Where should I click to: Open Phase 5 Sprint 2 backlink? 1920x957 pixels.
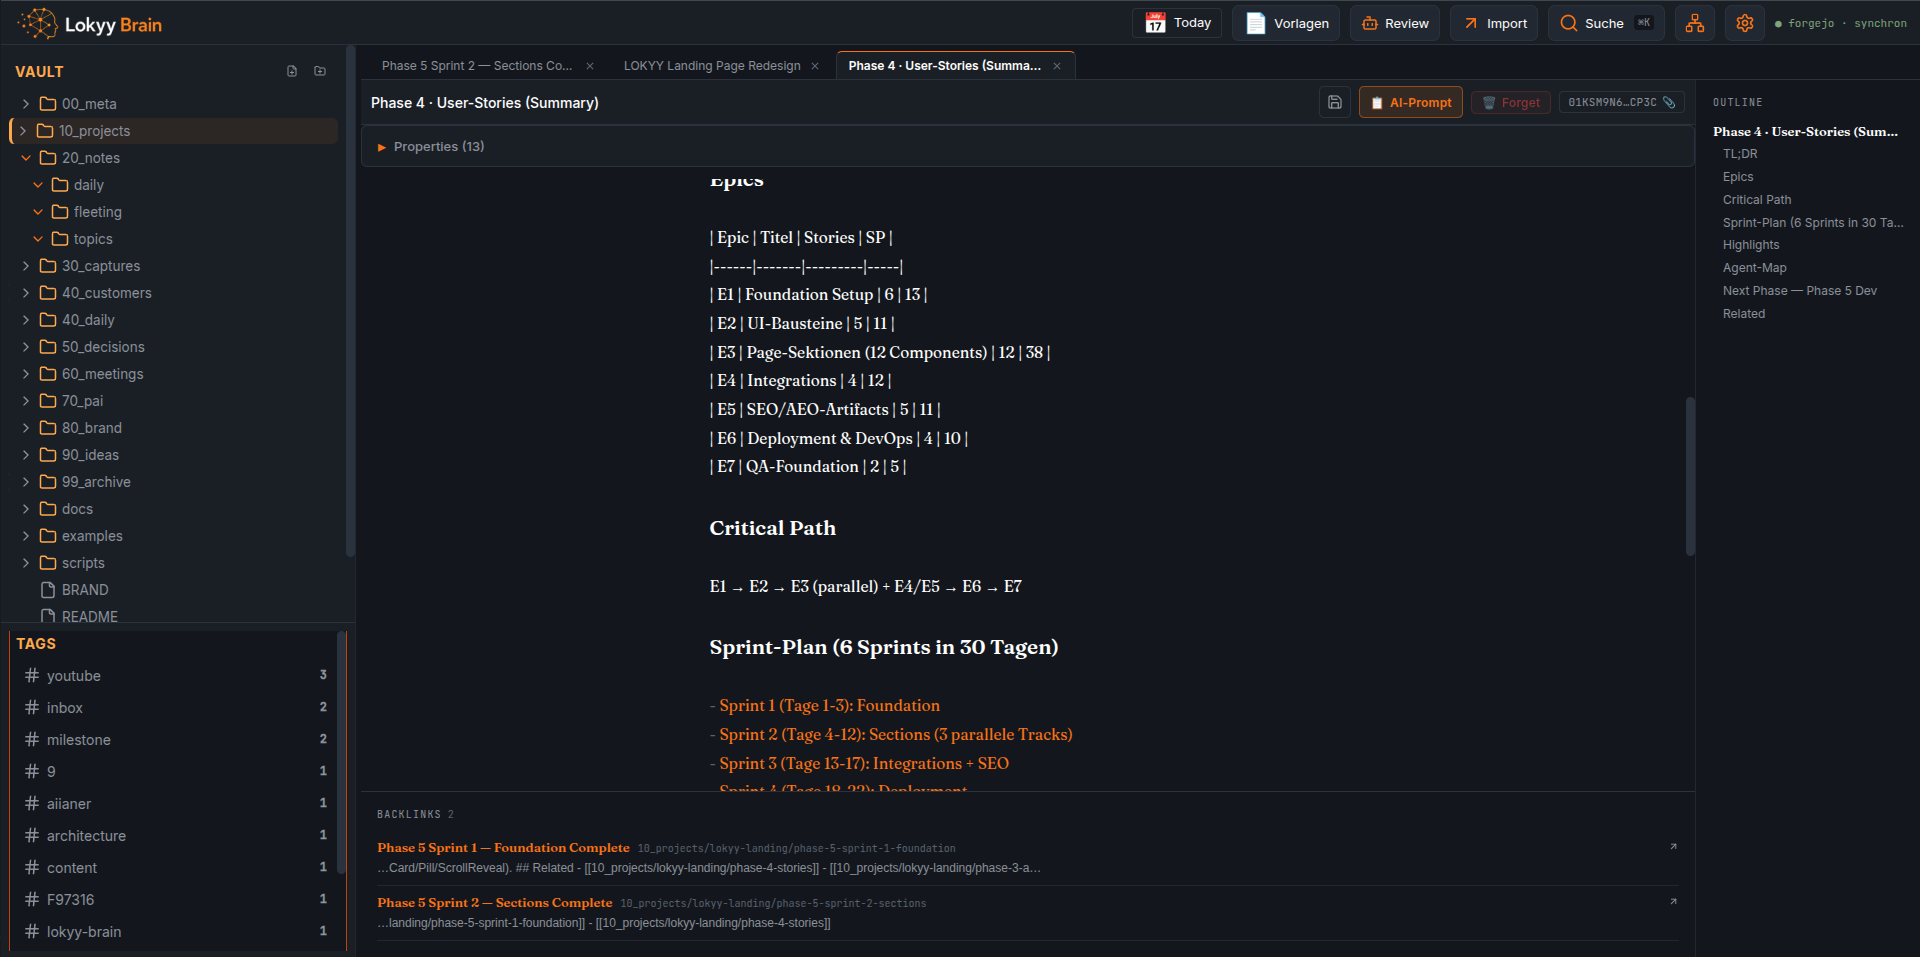[495, 903]
